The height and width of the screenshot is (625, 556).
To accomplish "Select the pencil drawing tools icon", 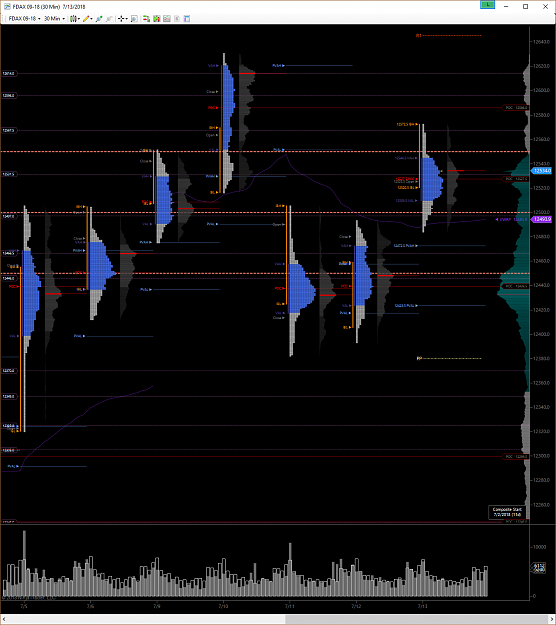I will pos(86,18).
